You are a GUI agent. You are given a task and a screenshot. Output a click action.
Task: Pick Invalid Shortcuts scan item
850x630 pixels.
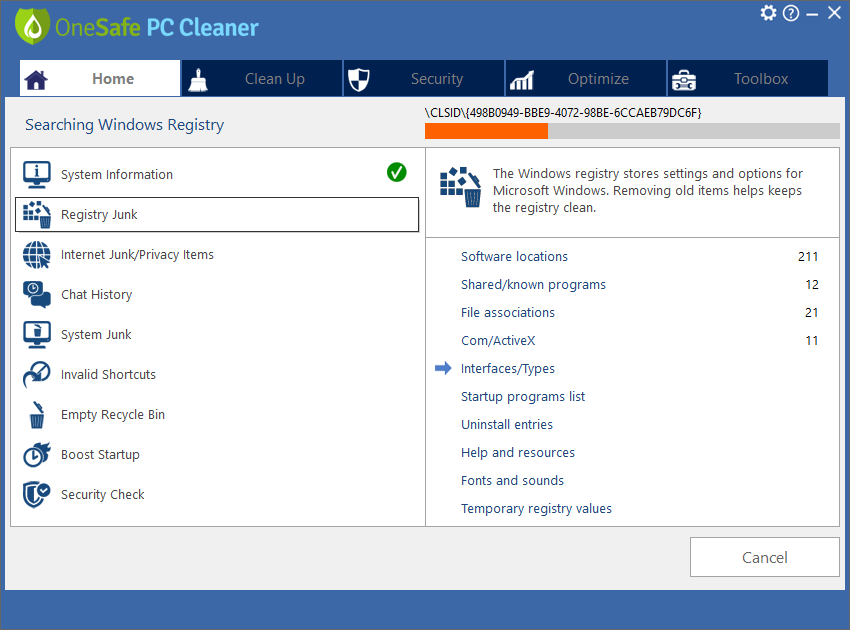coord(217,375)
